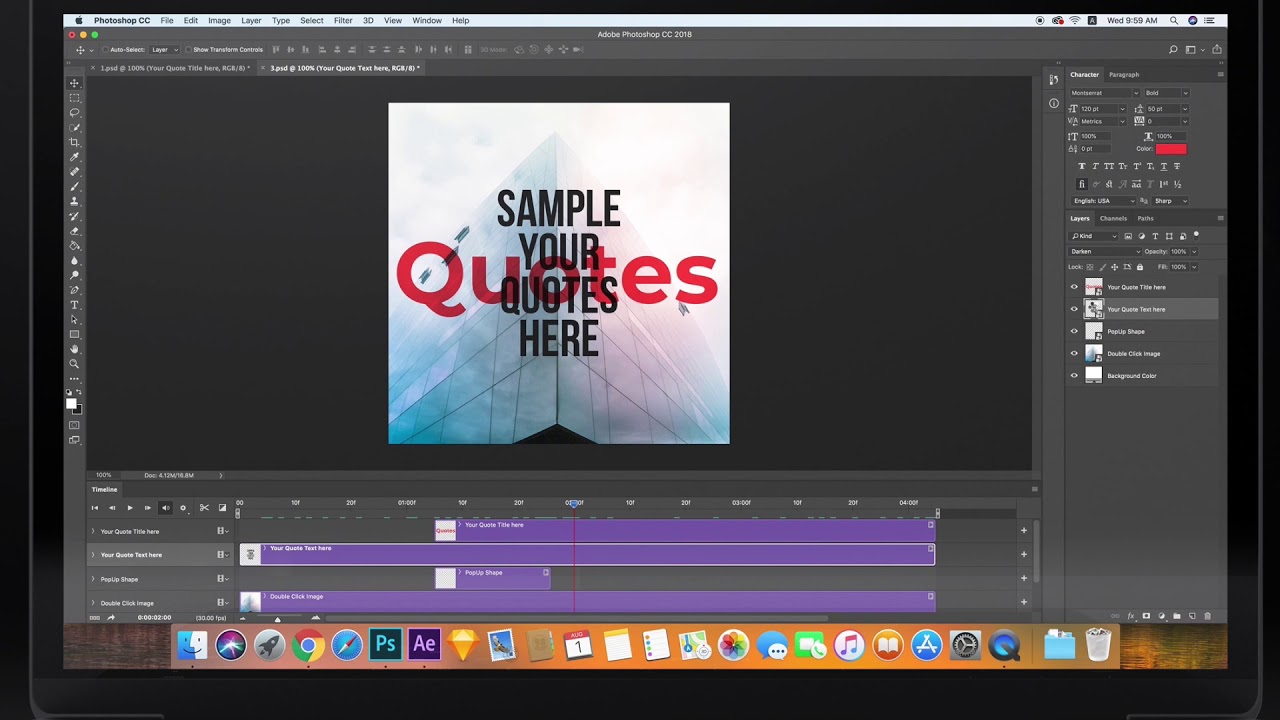Switch to the Channels tab
The image size is (1280, 720).
pyautogui.click(x=1113, y=218)
